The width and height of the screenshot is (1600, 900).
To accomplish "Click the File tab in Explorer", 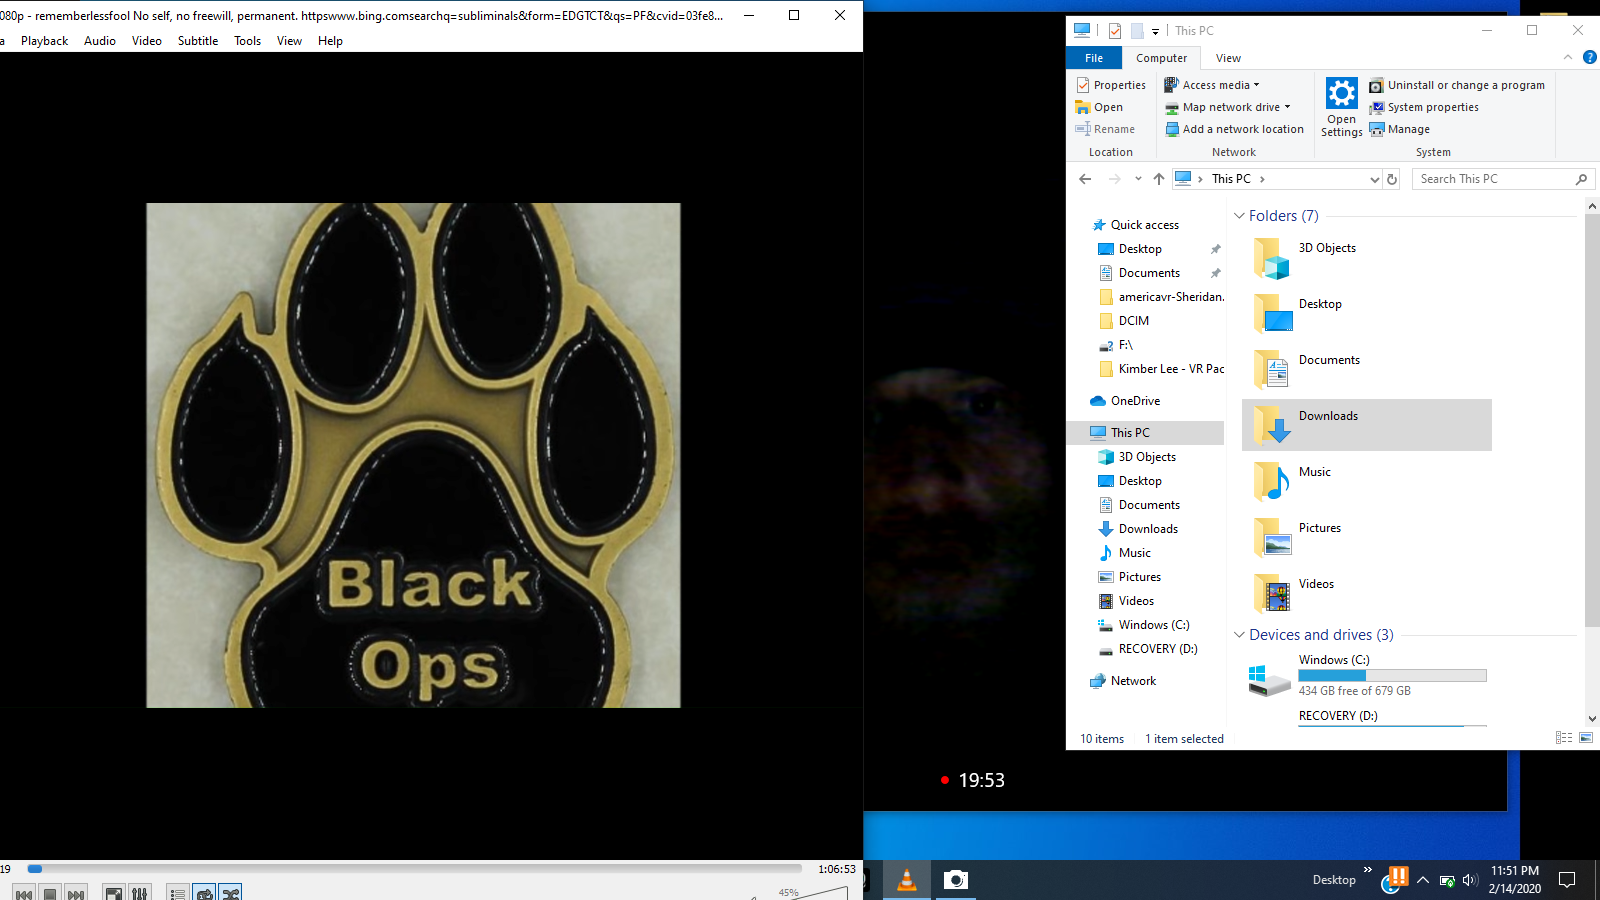I will (1094, 58).
